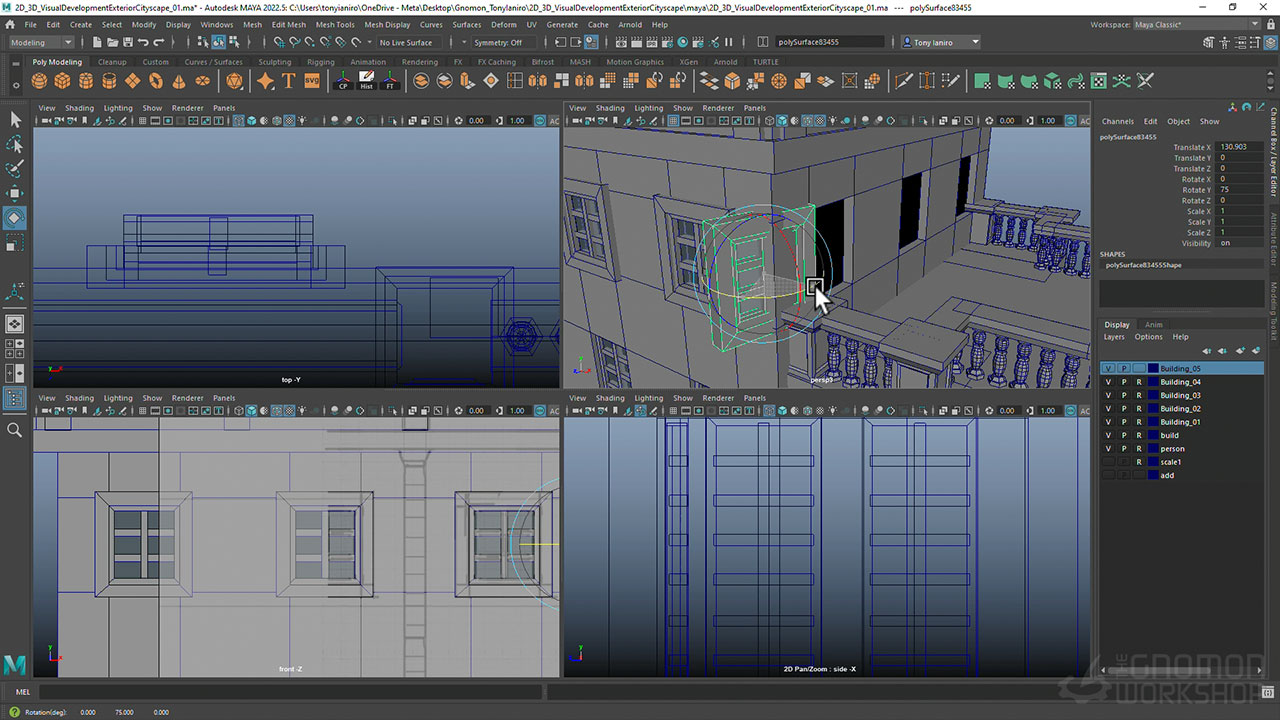Click the polygon cube shelf icon

[62, 81]
